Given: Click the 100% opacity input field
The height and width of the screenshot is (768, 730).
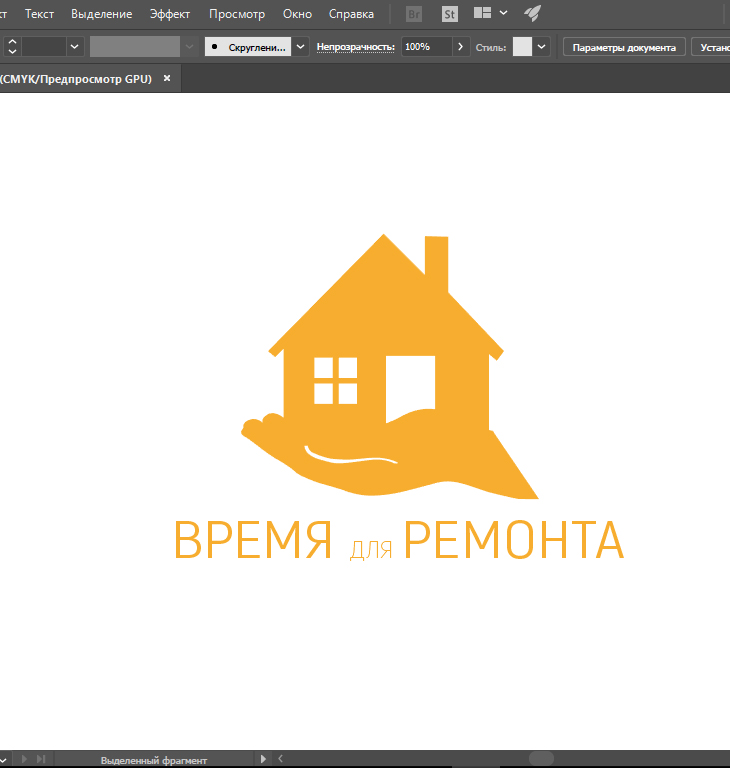Looking at the screenshot, I should point(426,47).
